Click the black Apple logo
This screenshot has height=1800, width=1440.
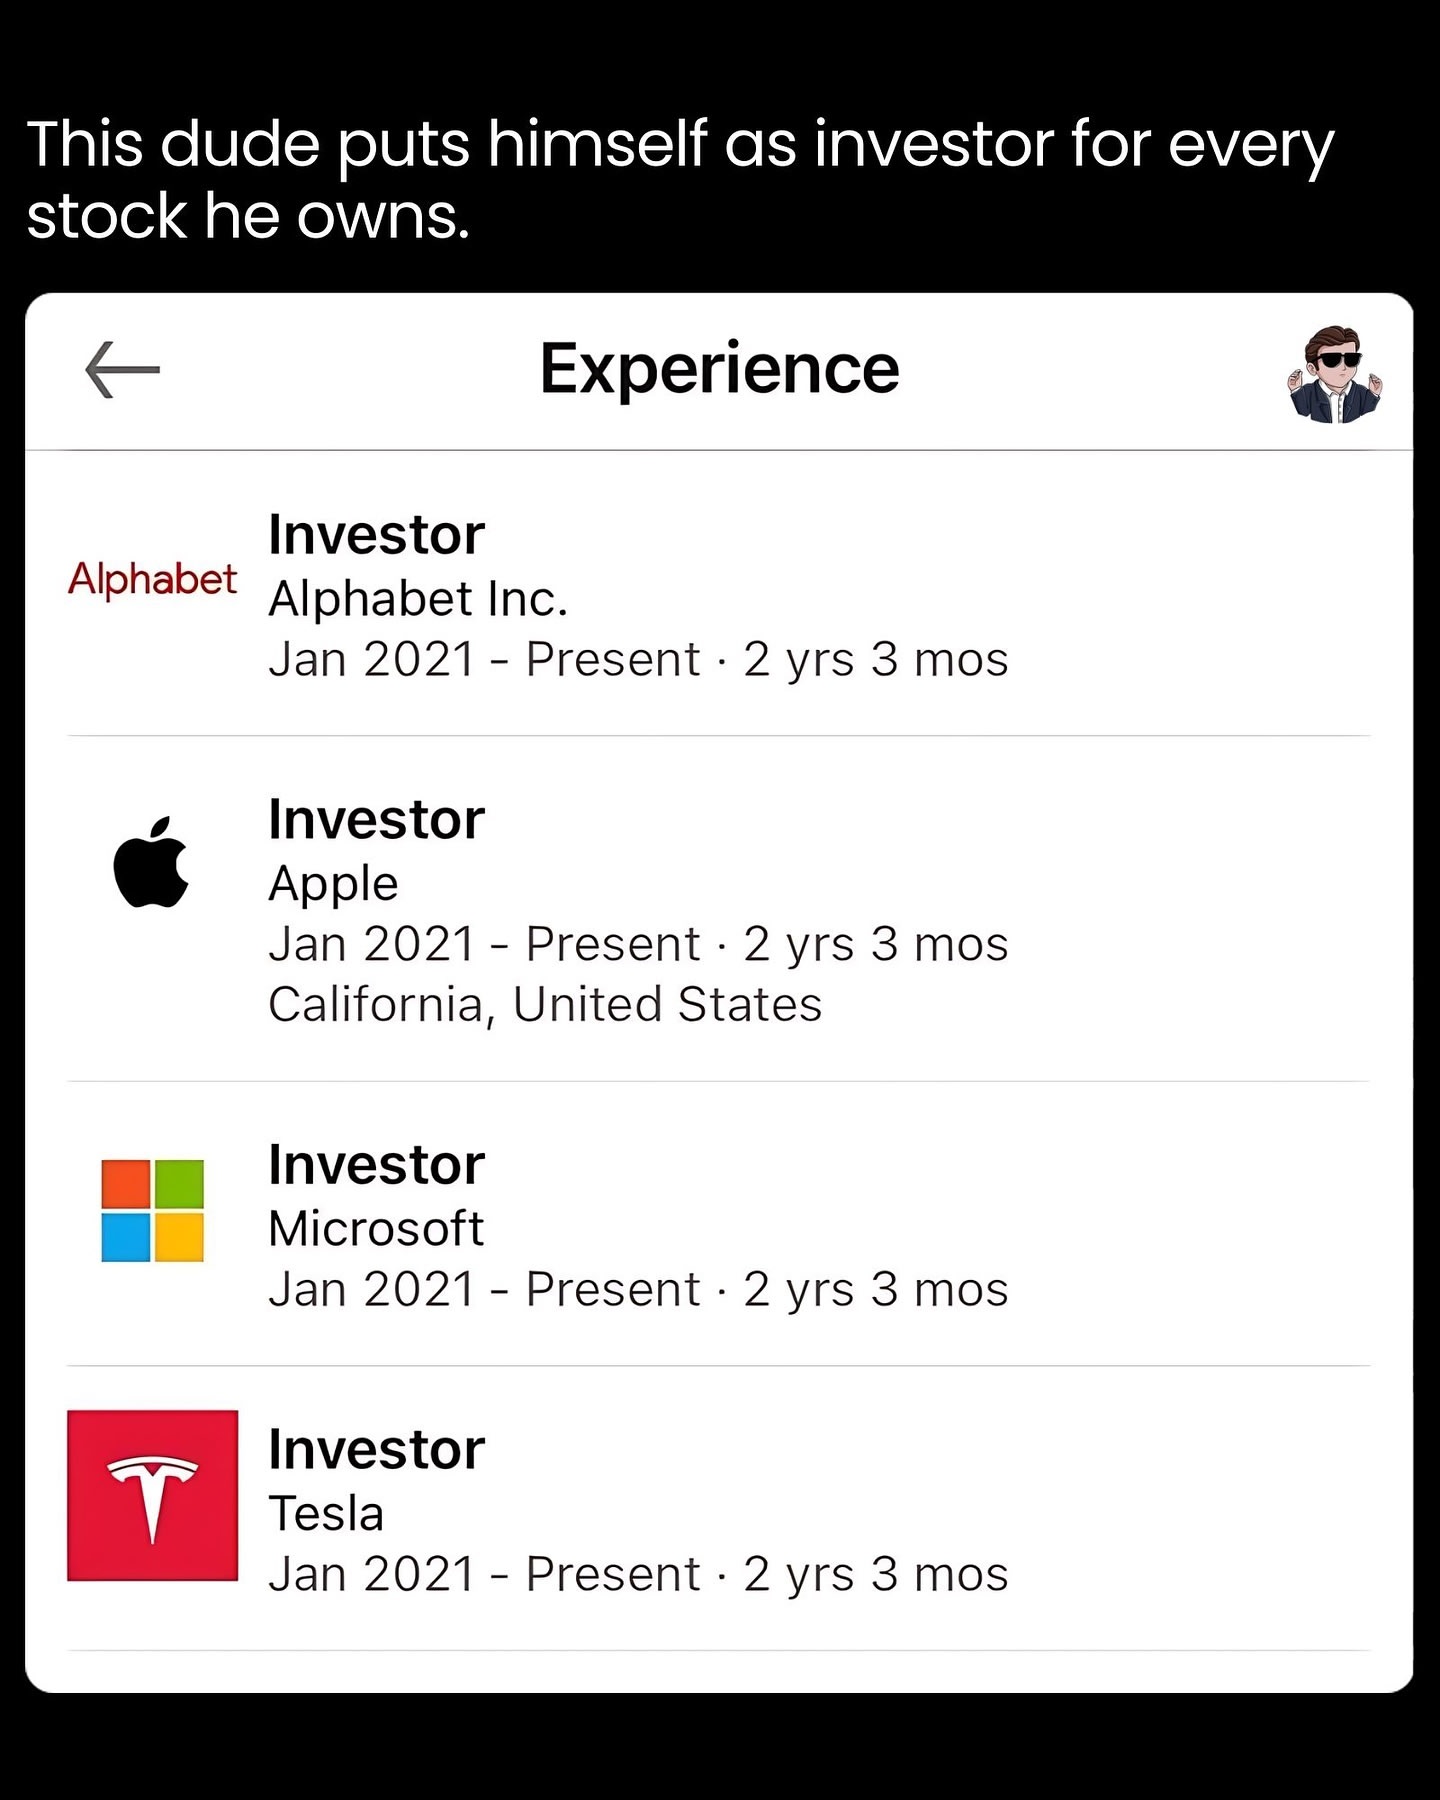tap(151, 862)
